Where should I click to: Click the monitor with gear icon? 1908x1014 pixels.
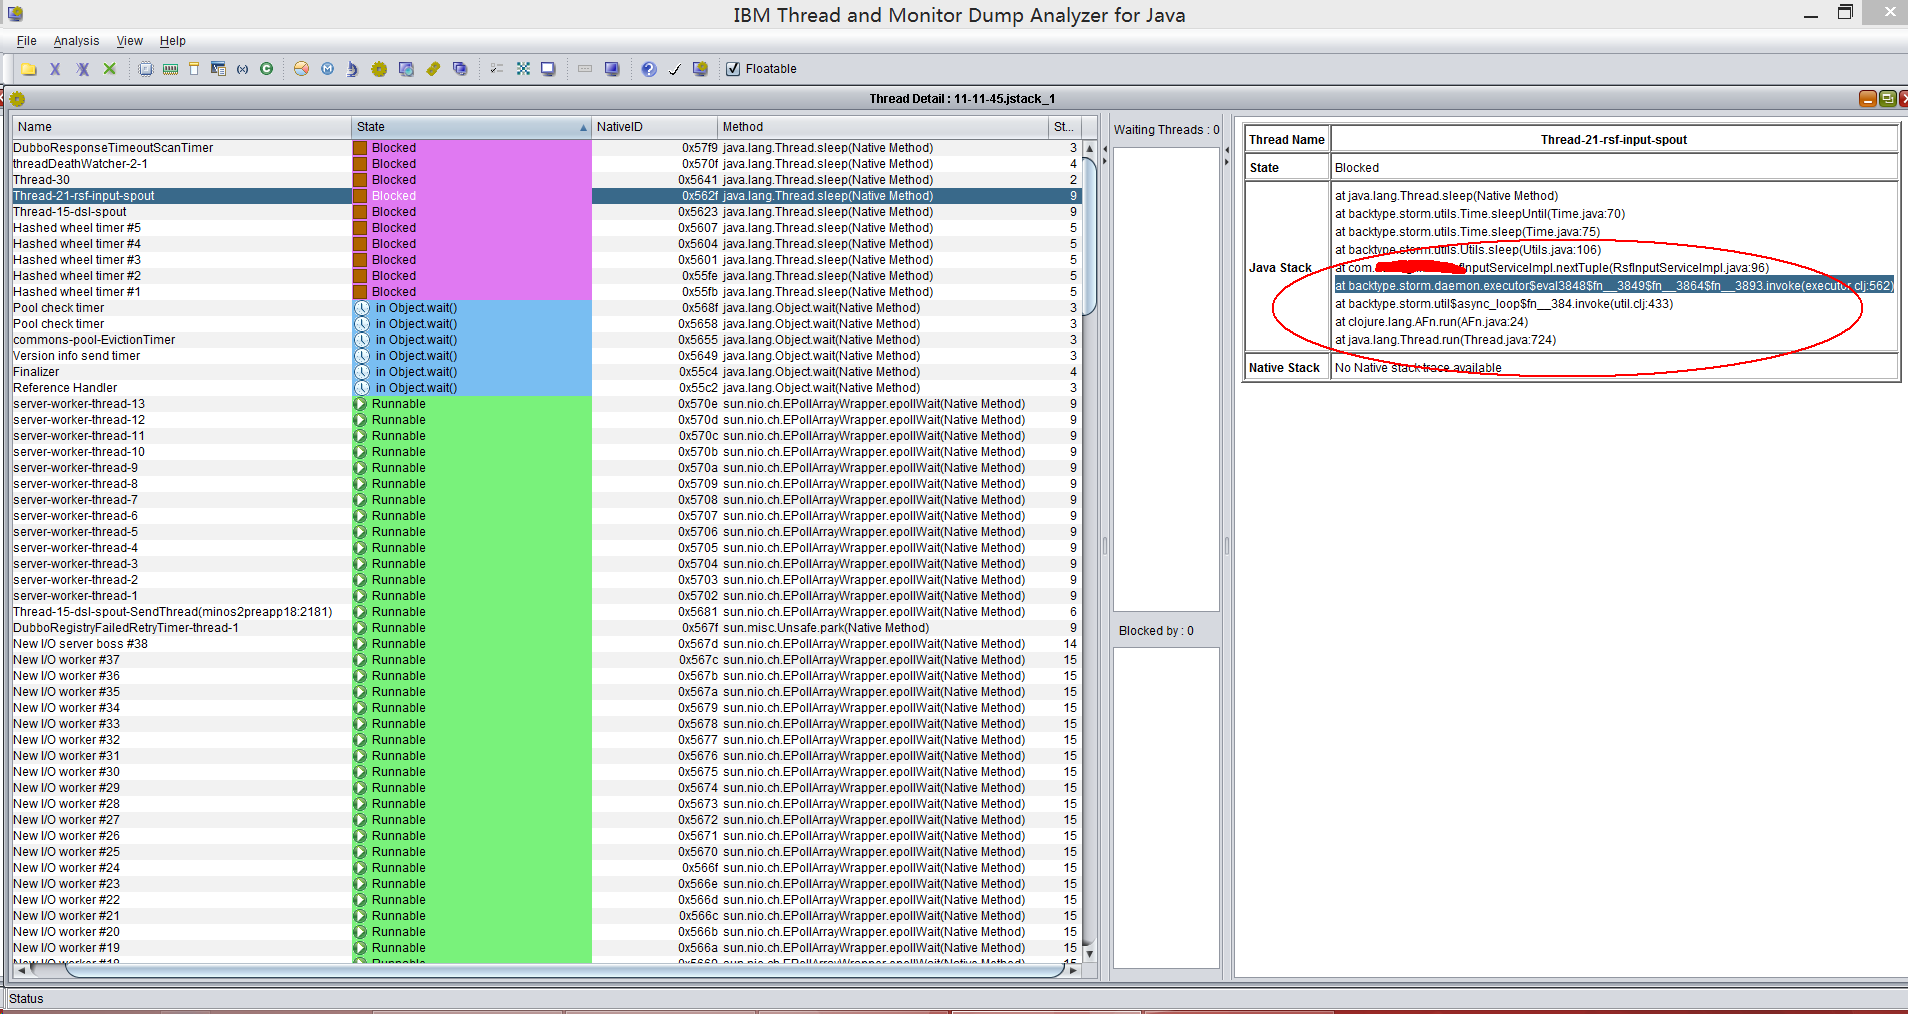click(x=700, y=69)
